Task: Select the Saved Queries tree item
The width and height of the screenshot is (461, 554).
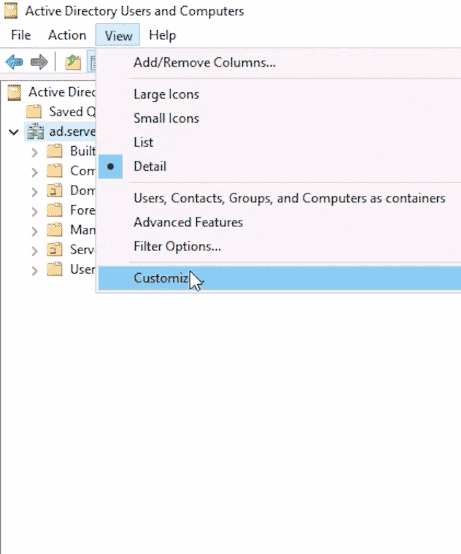Action: point(72,112)
